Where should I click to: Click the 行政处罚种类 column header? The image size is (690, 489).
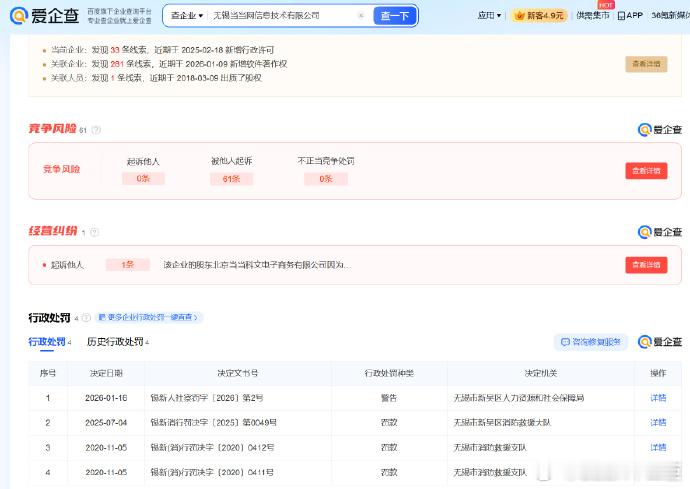click(x=389, y=373)
